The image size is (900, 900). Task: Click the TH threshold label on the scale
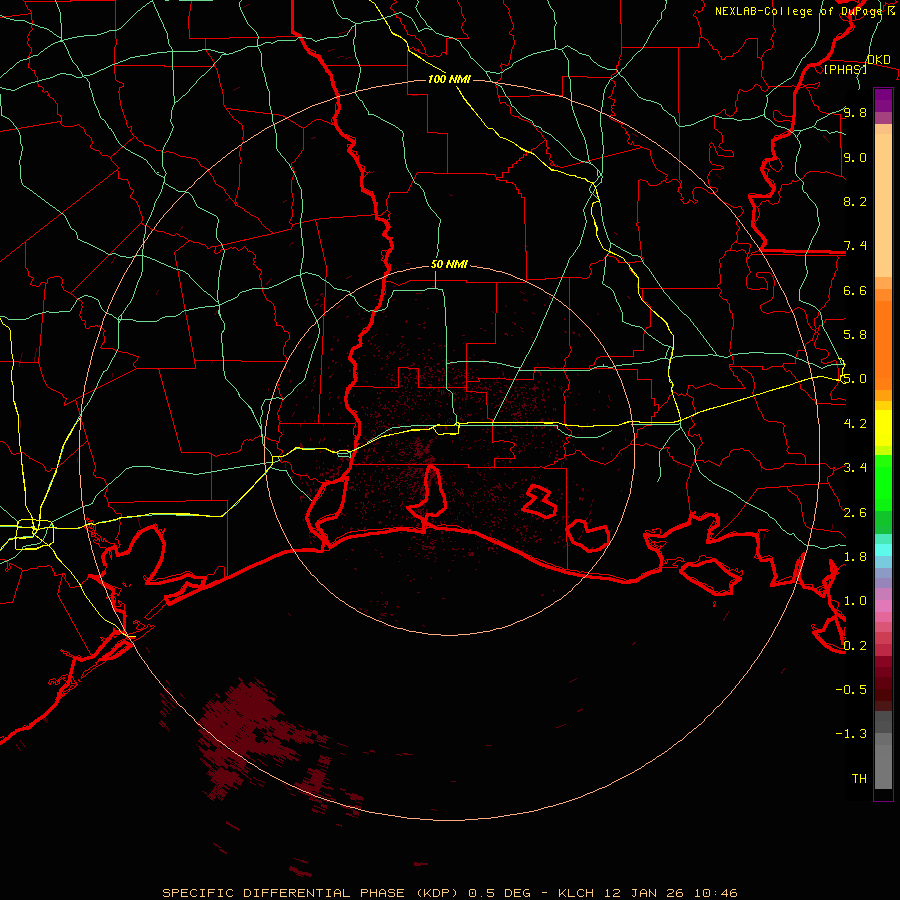click(859, 779)
